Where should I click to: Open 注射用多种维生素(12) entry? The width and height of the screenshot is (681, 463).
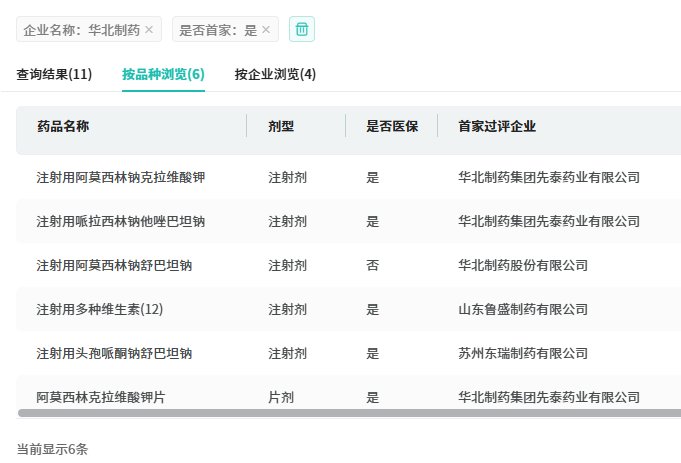pos(100,309)
